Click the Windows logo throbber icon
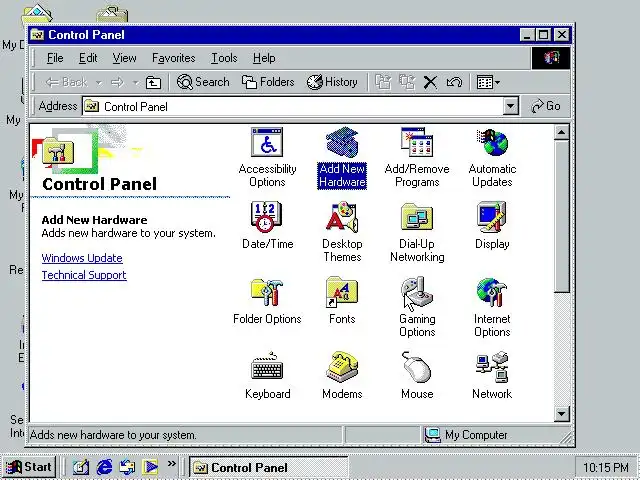Screen dimensions: 640x480 click(551, 58)
